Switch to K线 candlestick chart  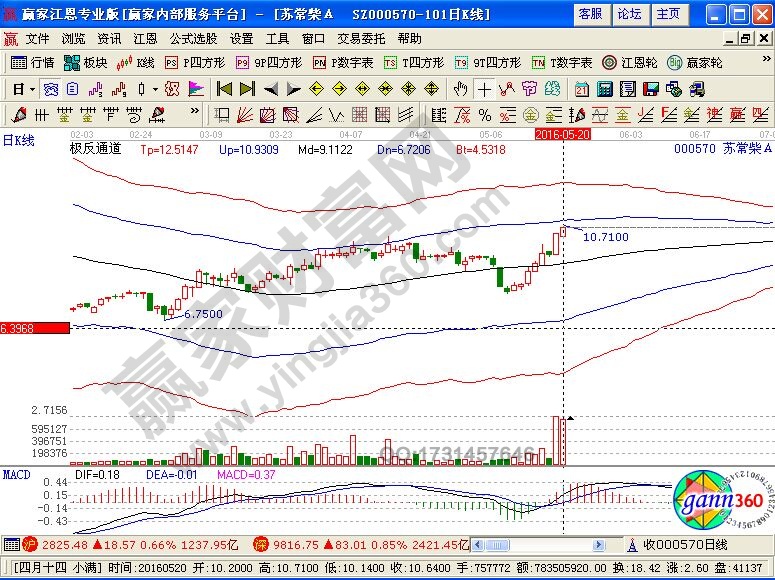[x=137, y=62]
